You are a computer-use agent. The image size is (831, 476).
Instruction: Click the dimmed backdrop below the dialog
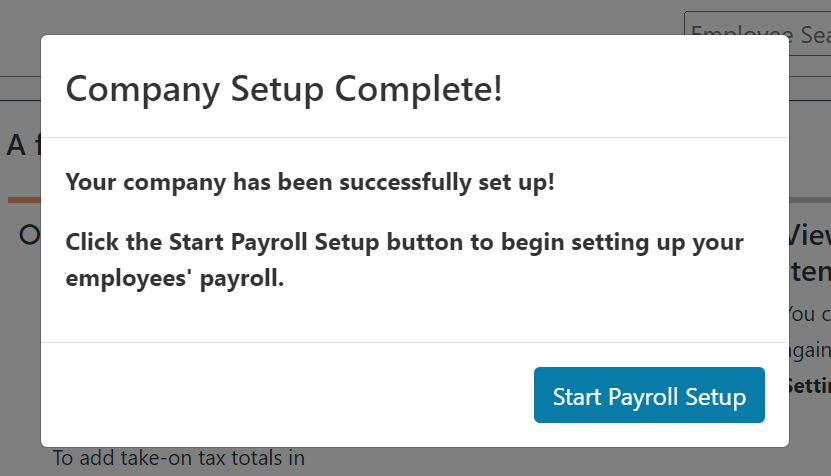500,462
